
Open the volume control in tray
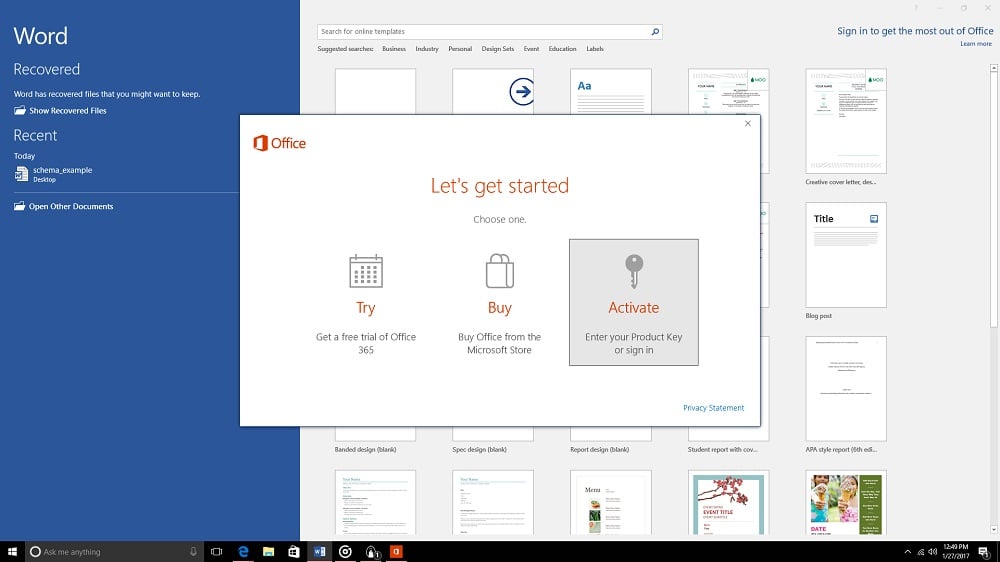click(x=932, y=552)
